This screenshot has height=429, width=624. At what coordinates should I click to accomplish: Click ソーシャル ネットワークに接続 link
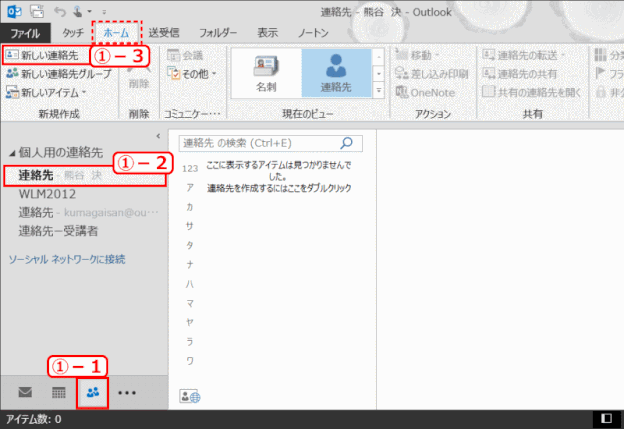67,259
